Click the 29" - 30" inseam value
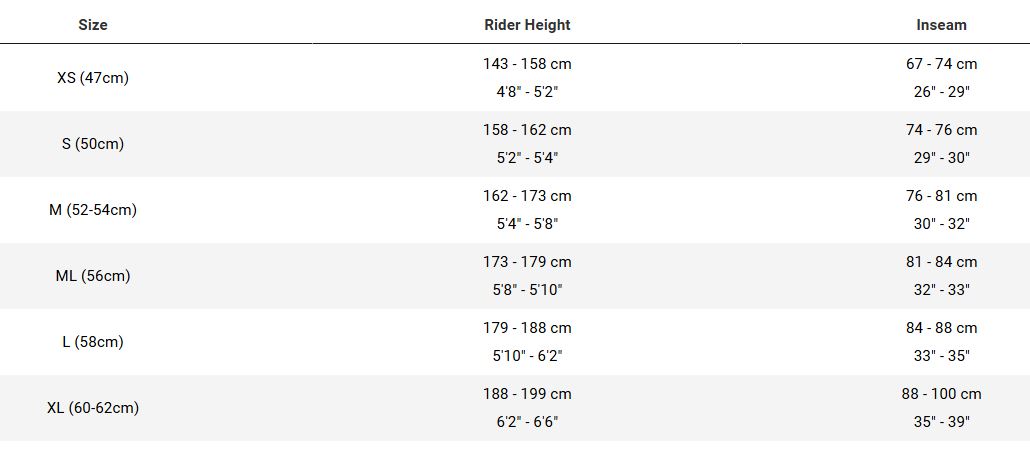Viewport: 1030px width, 450px height. (x=941, y=158)
